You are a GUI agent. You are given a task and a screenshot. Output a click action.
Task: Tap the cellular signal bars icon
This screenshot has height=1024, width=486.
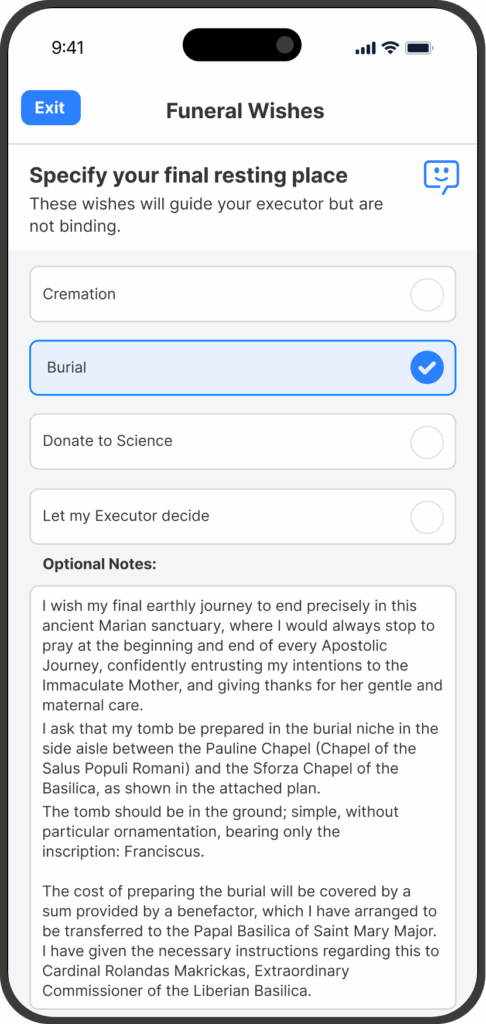click(x=366, y=48)
